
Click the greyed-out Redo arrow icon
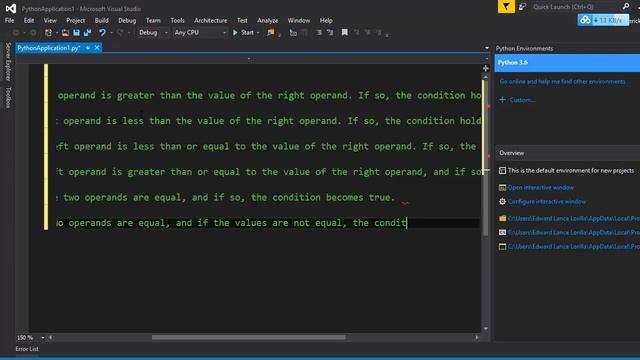[x=120, y=33]
